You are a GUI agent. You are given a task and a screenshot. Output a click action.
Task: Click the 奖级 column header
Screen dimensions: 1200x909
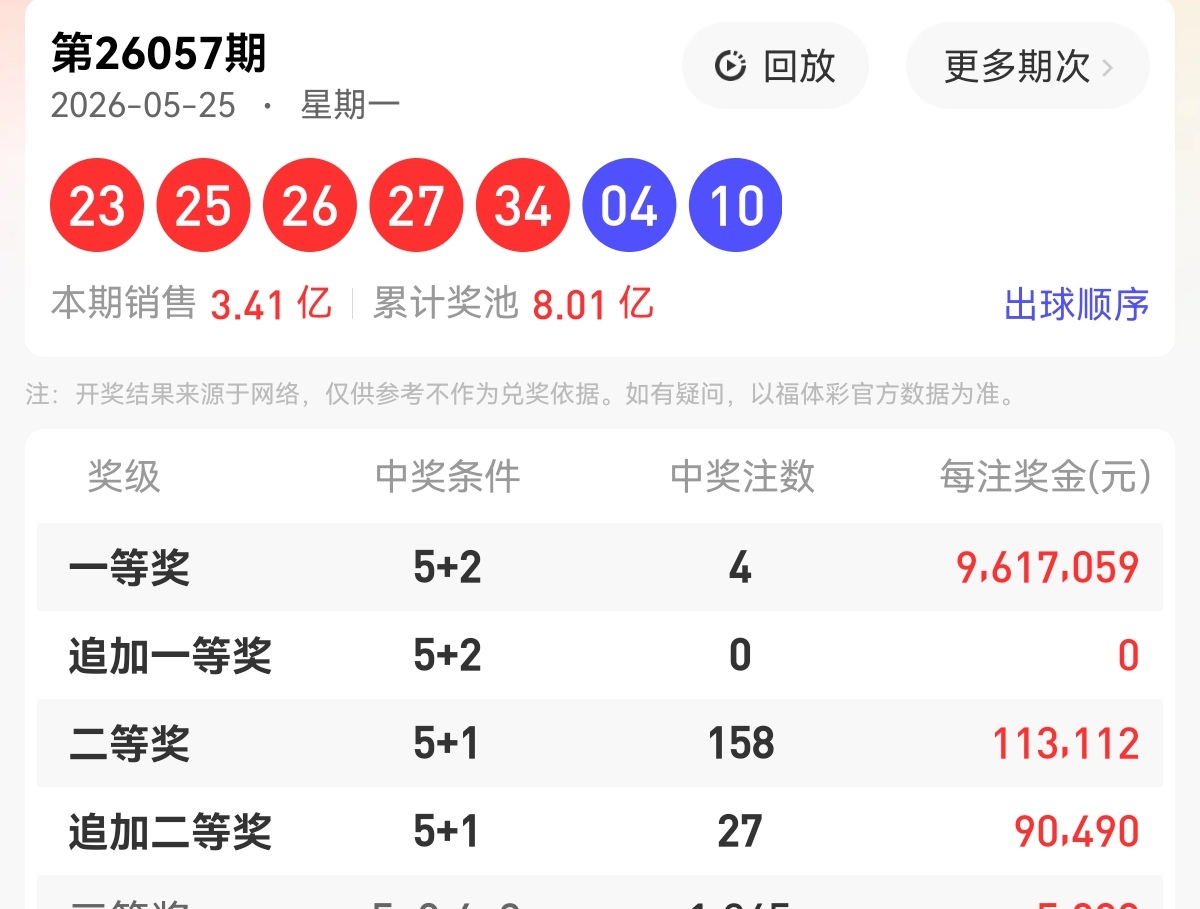[x=124, y=477]
